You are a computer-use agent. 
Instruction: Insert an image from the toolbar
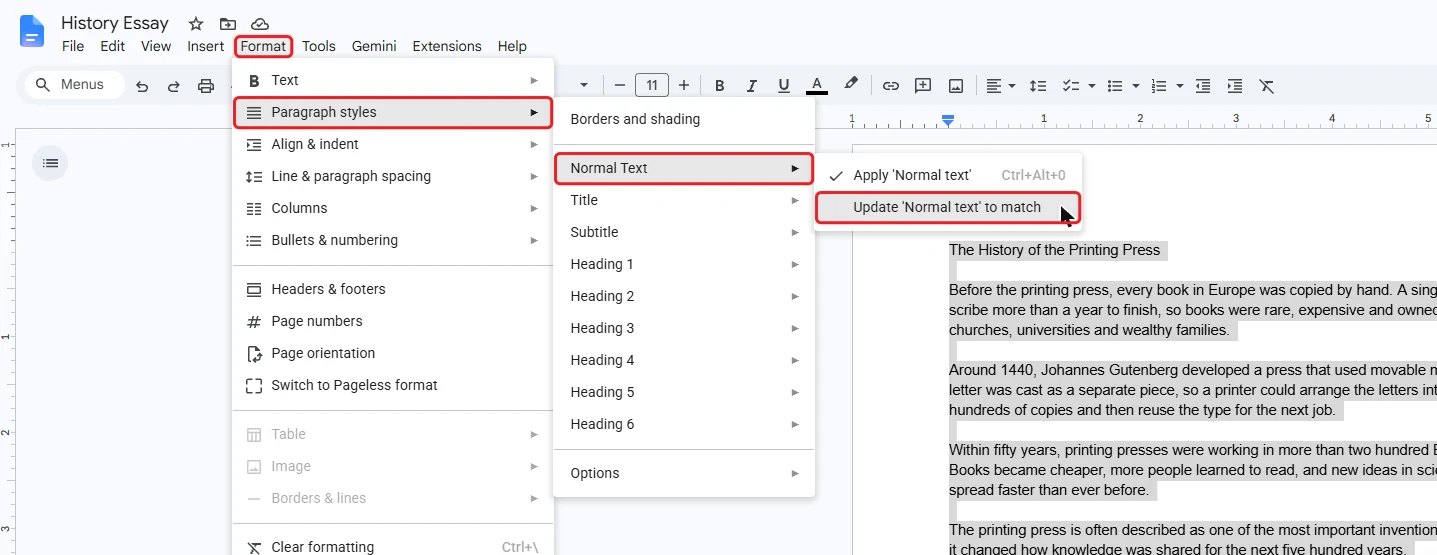956,86
